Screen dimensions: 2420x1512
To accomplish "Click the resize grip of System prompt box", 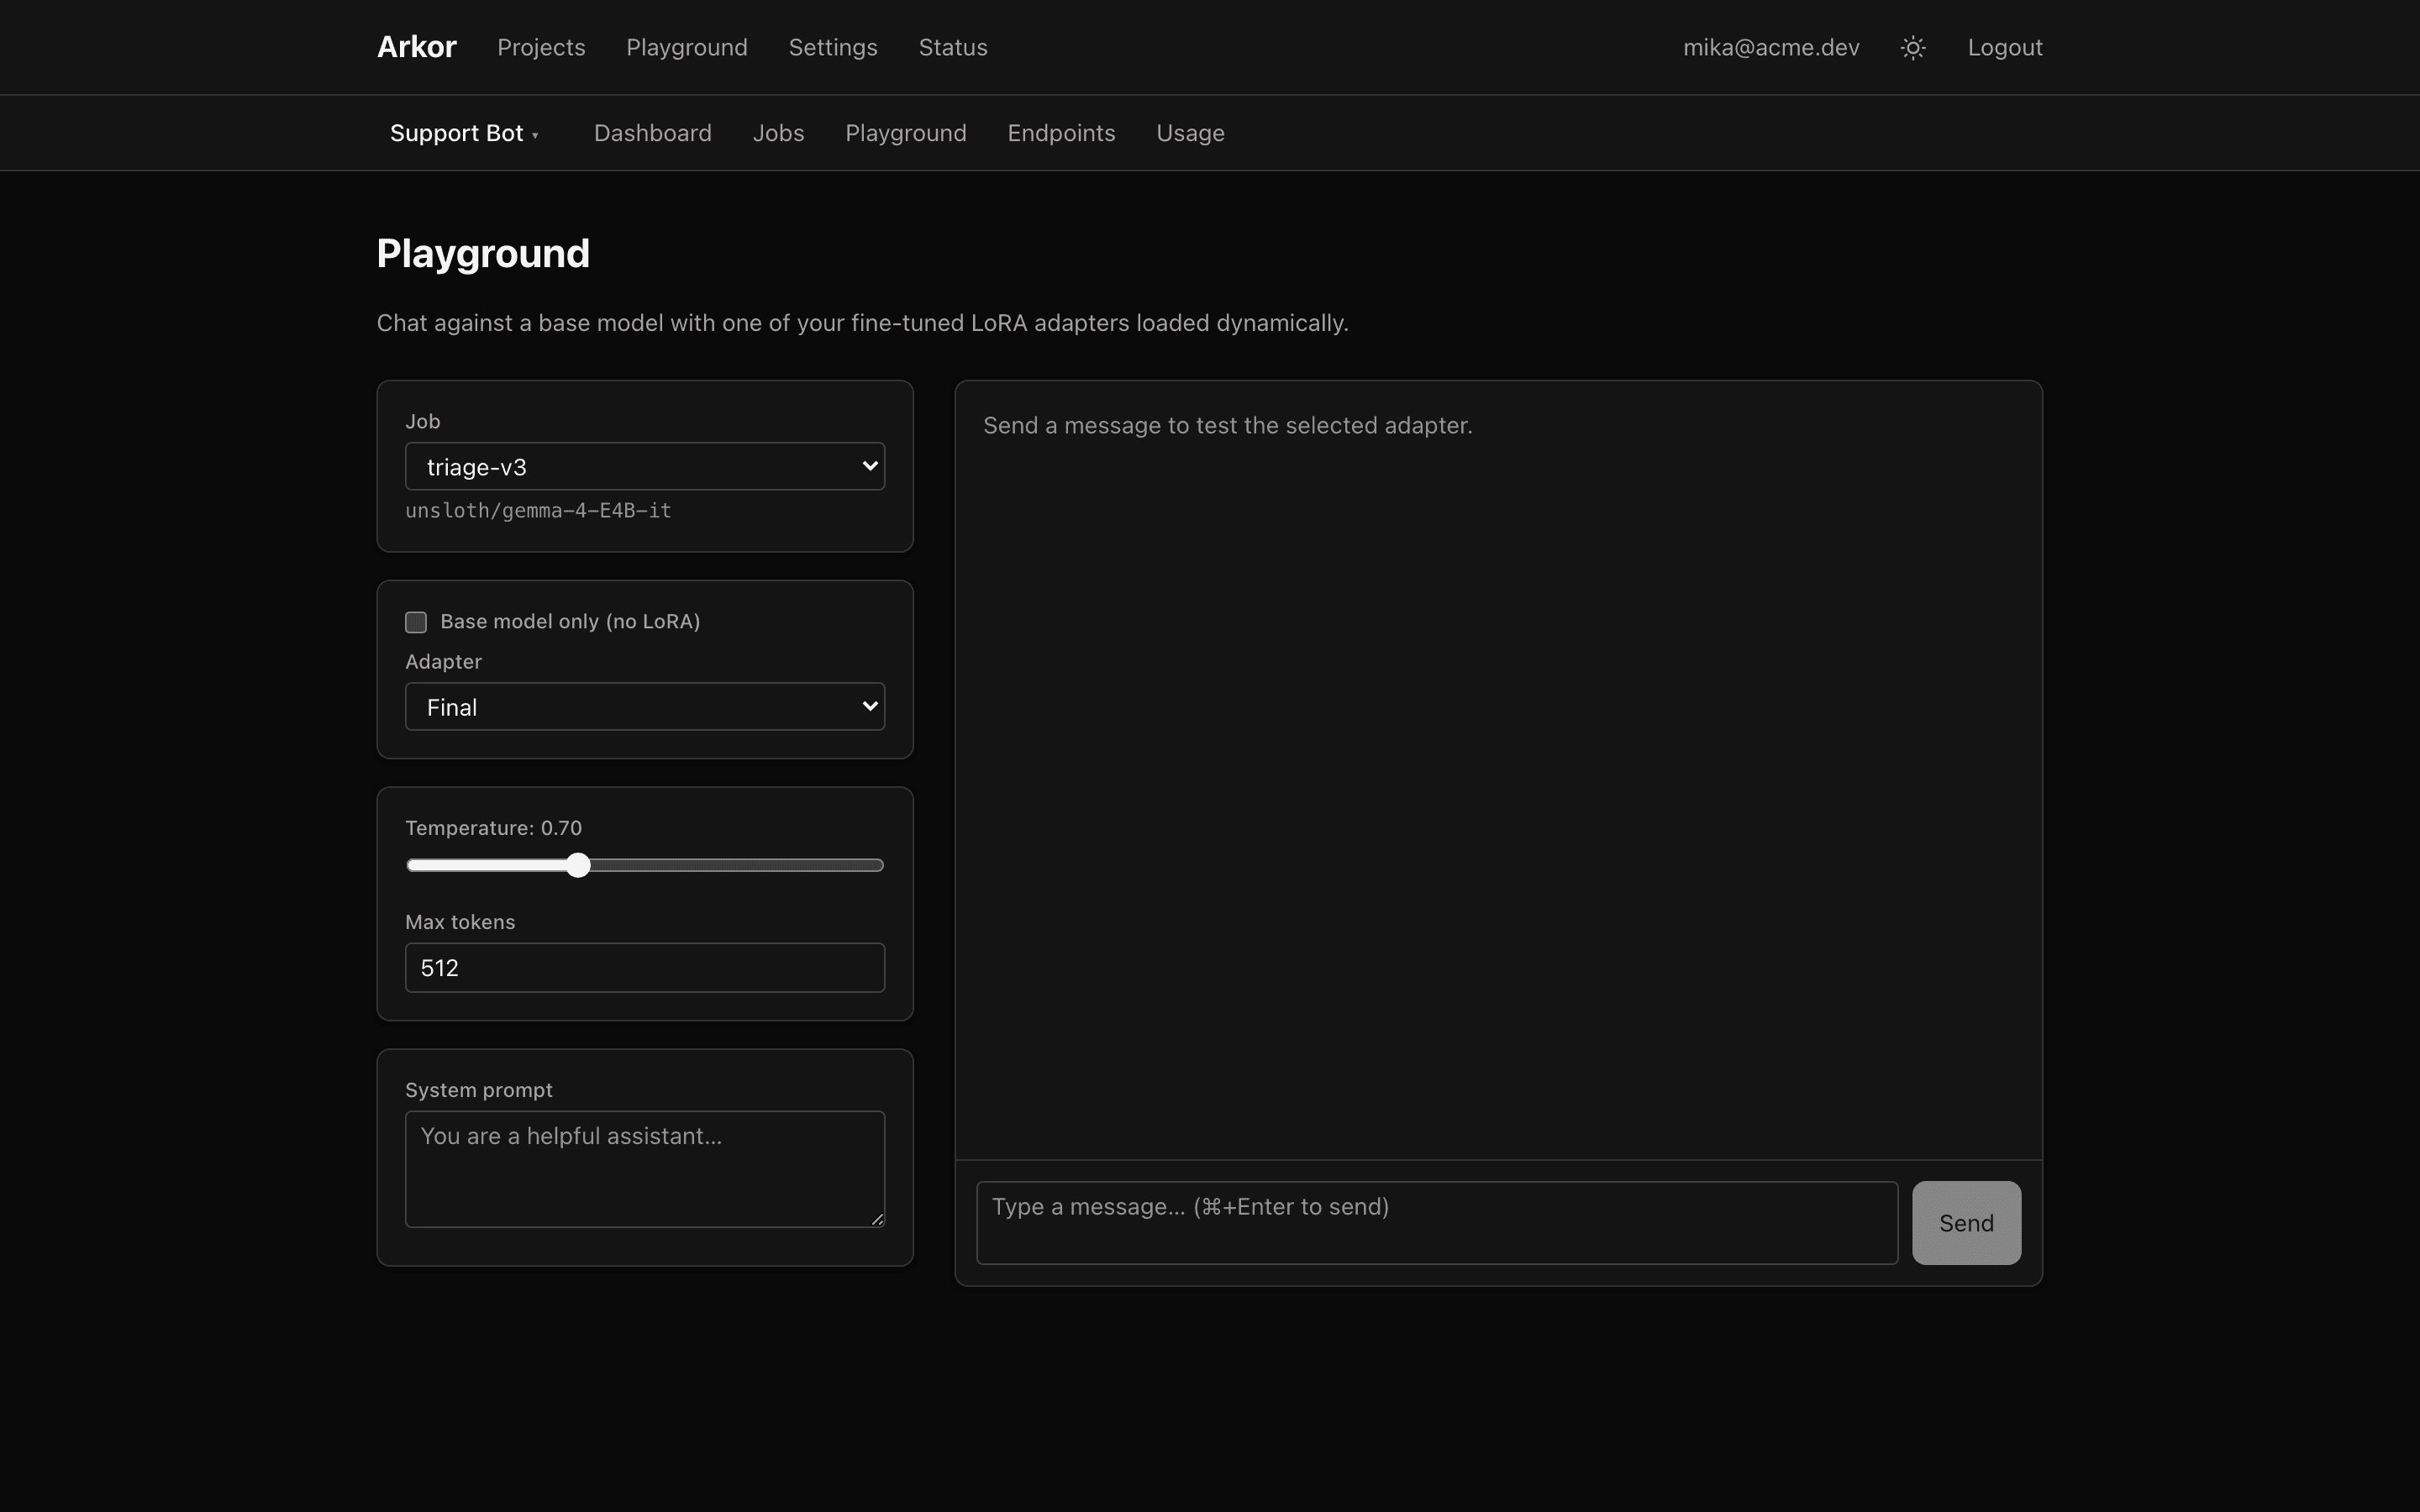I will pyautogui.click(x=877, y=1219).
